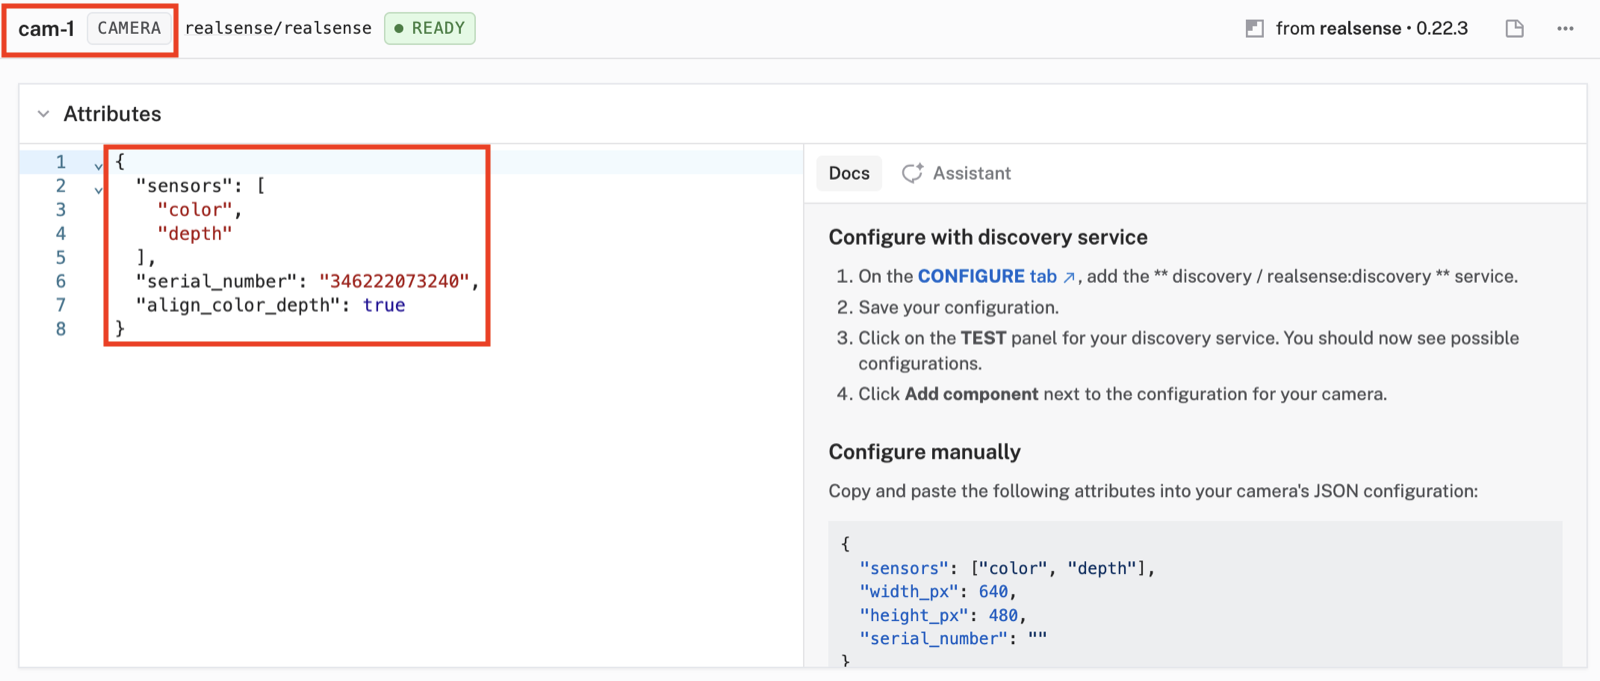Click the CAMERA type badge

[129, 28]
